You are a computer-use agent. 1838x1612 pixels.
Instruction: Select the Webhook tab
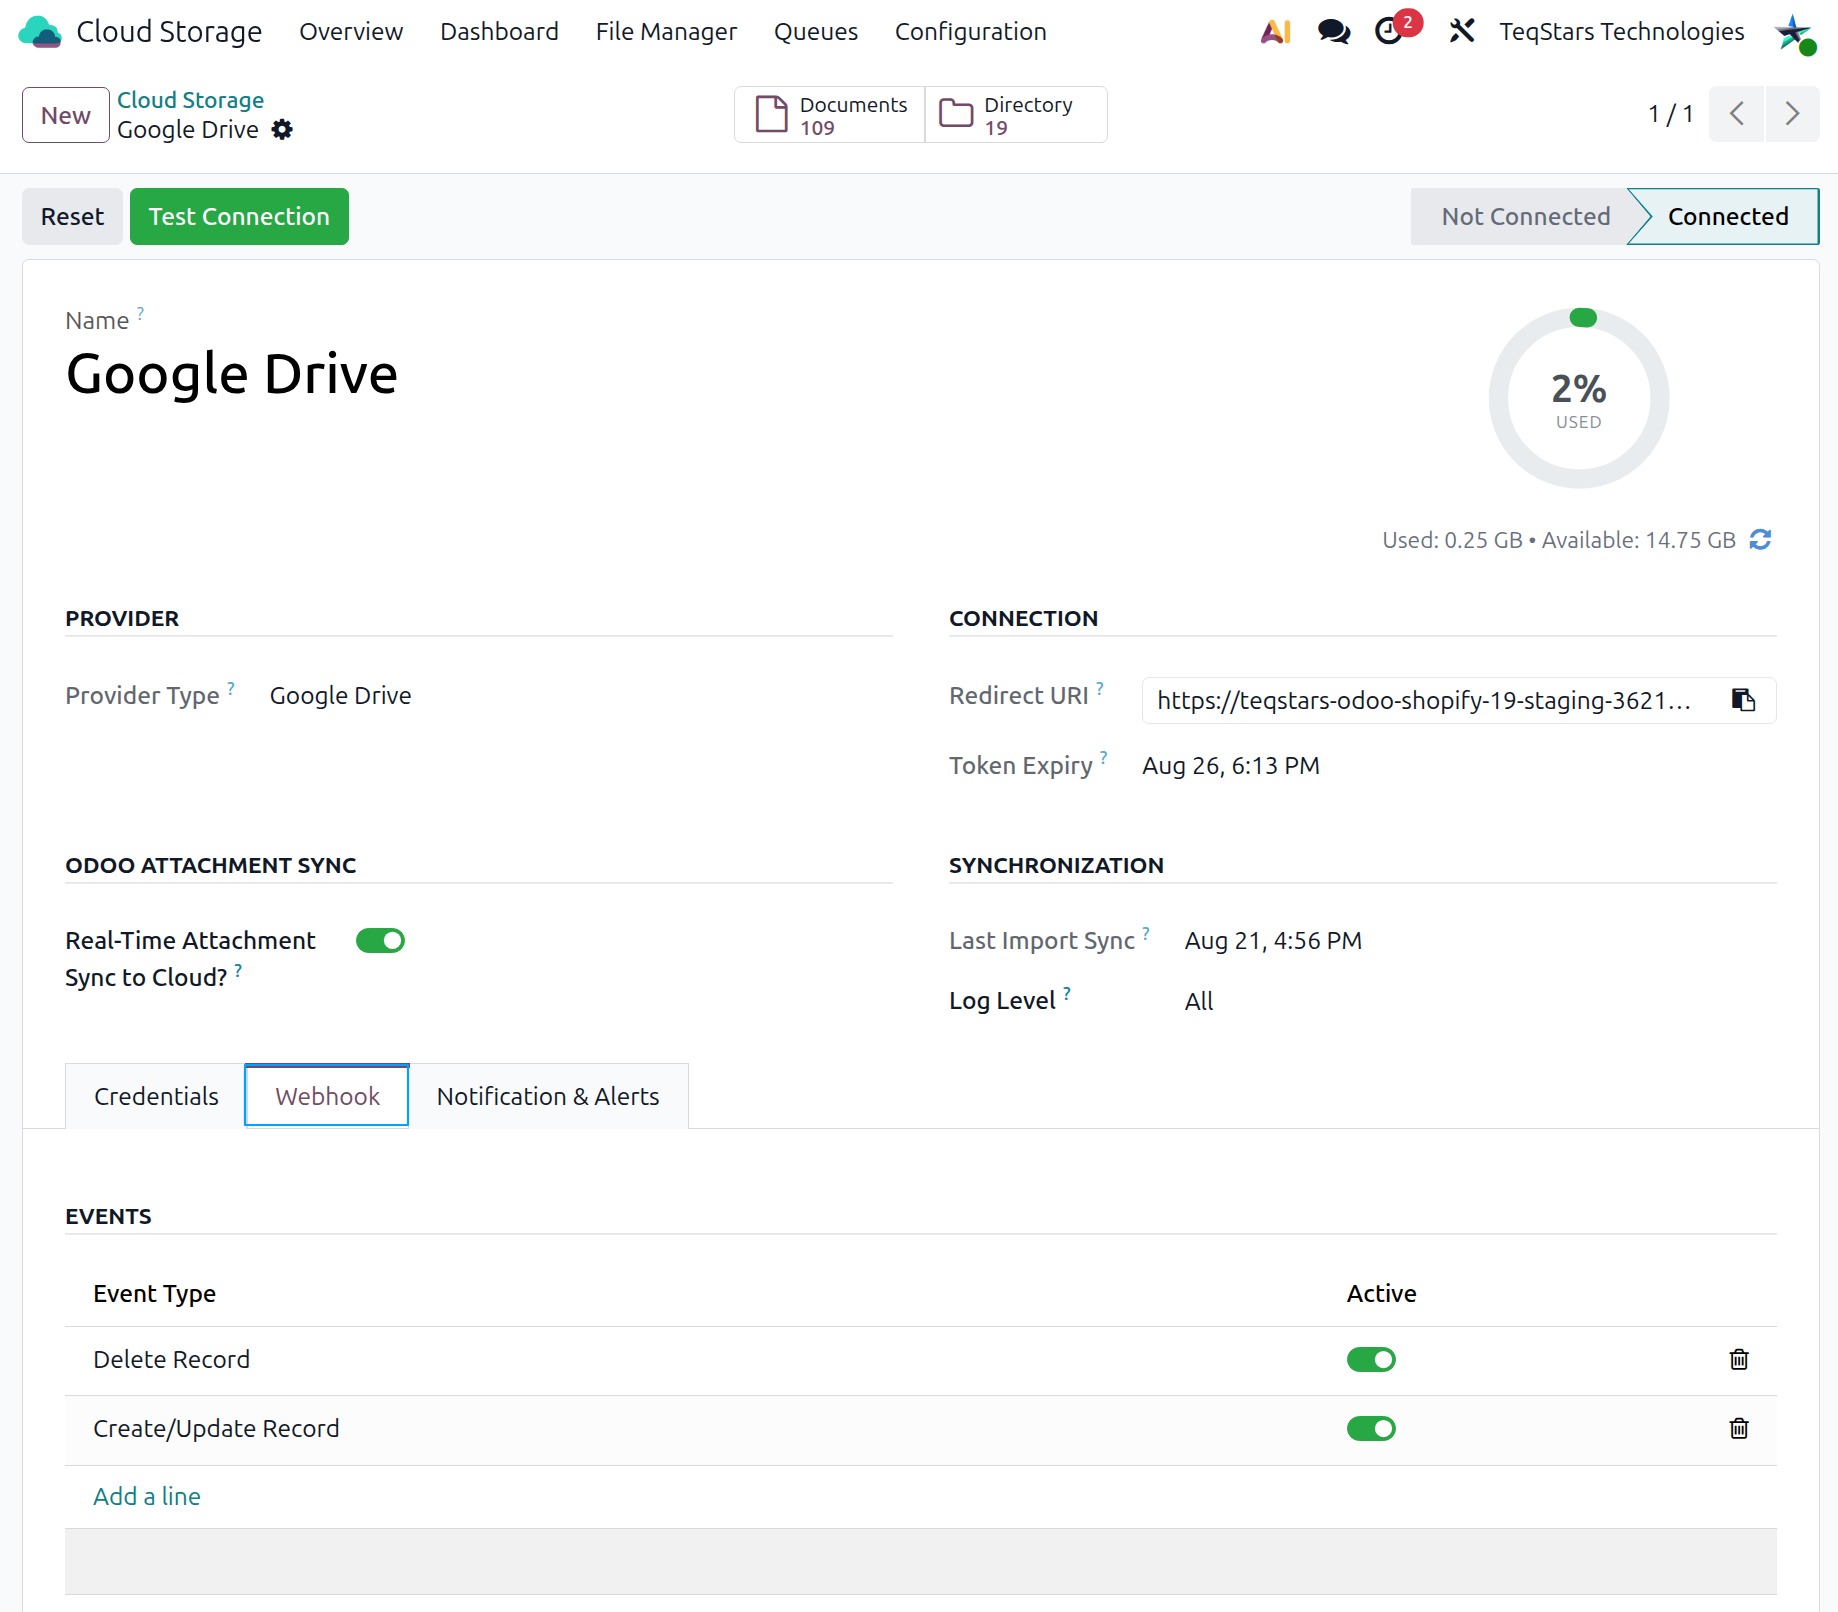327,1097
